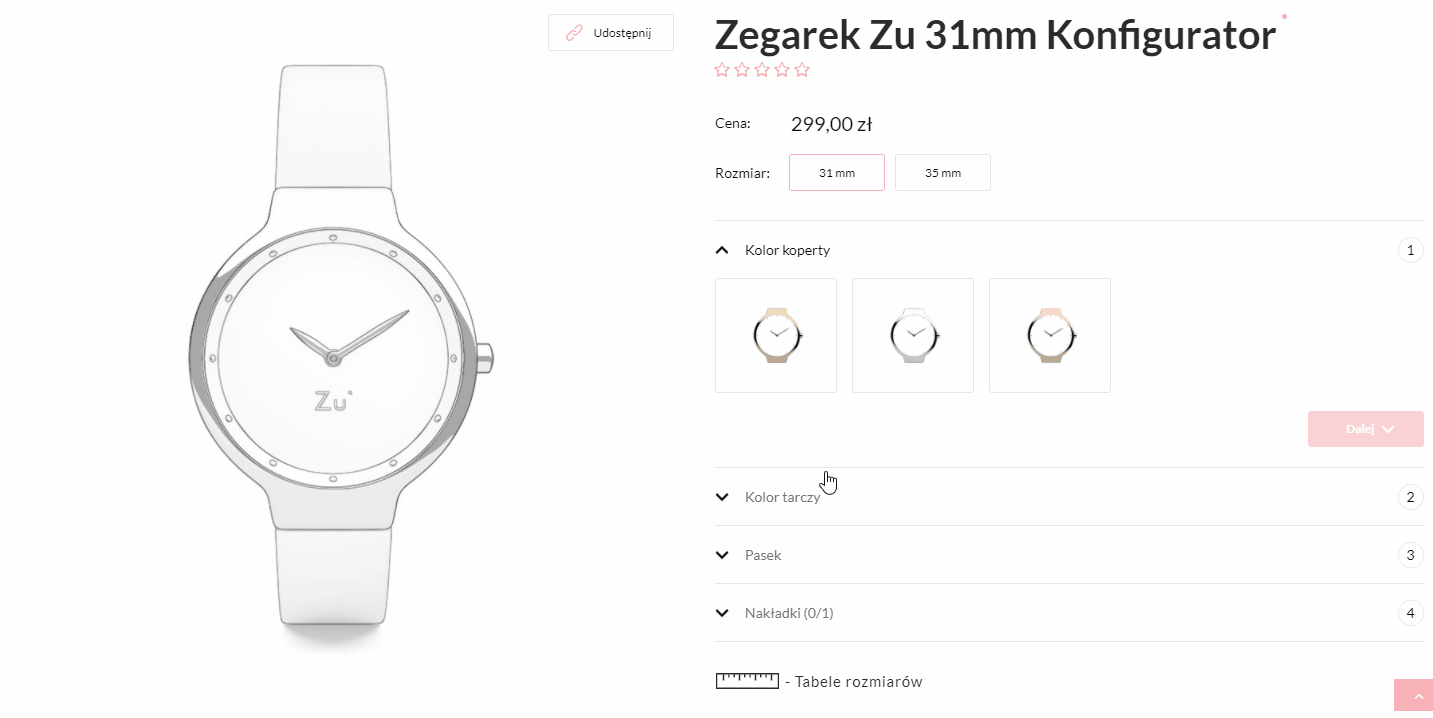Click step number 1 badge

[x=1410, y=250]
